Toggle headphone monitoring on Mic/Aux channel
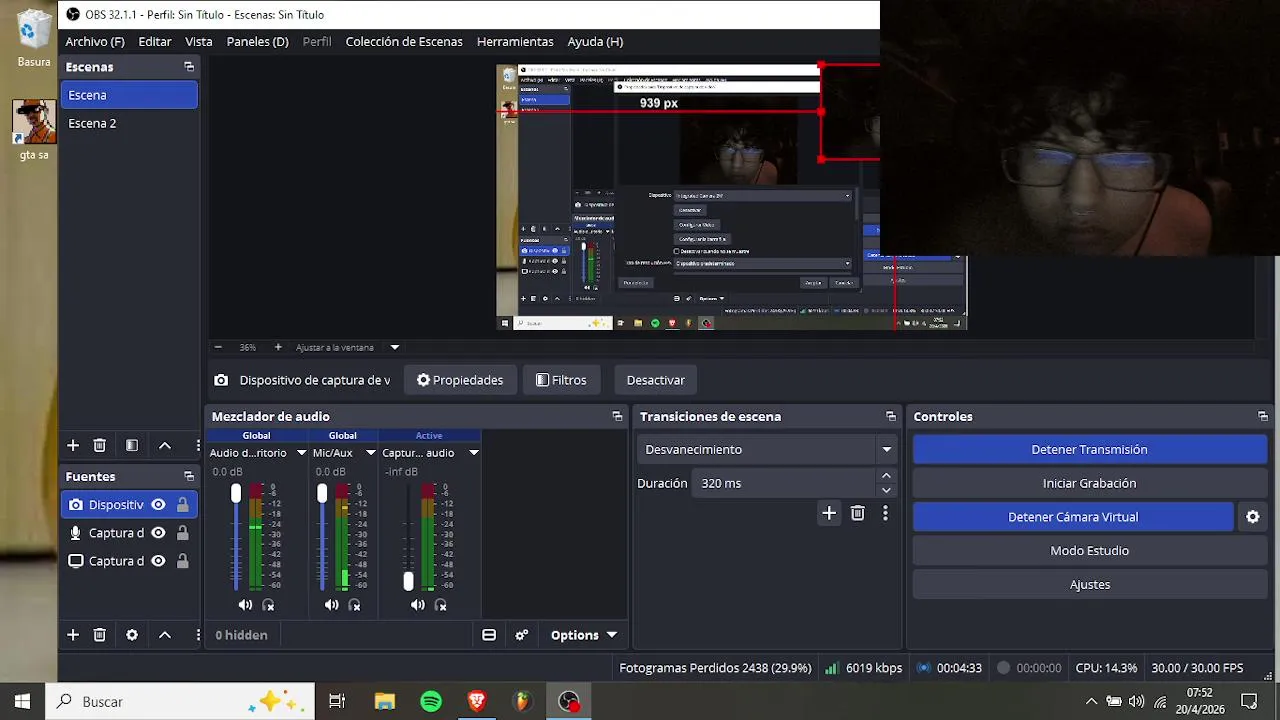1280x720 pixels. click(x=354, y=605)
